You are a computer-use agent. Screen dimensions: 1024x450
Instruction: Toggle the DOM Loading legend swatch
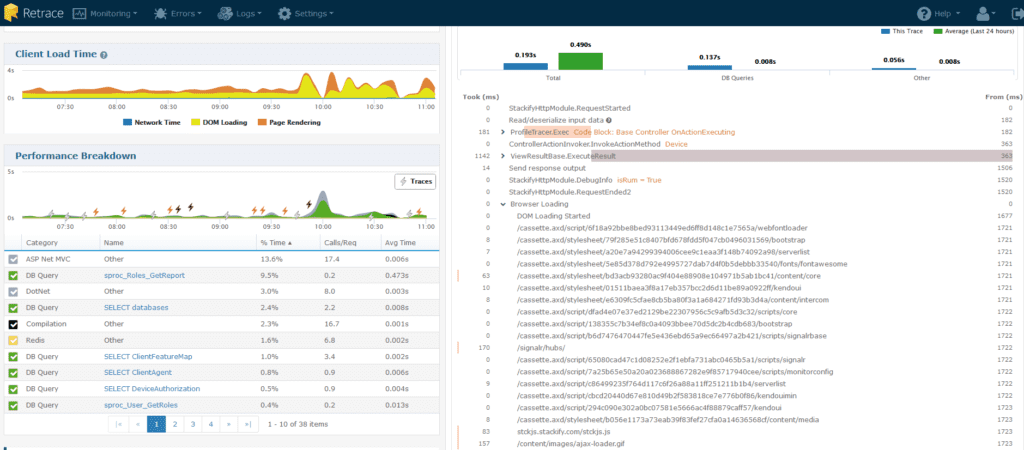pos(195,122)
